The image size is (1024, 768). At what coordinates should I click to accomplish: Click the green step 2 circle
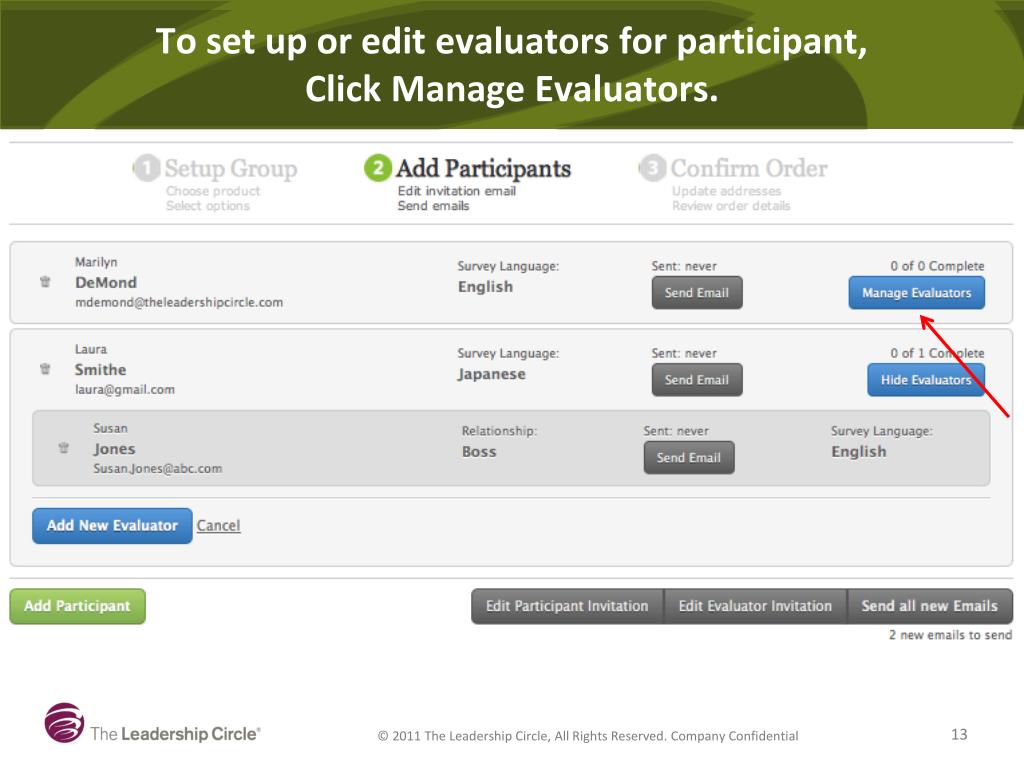(377, 168)
